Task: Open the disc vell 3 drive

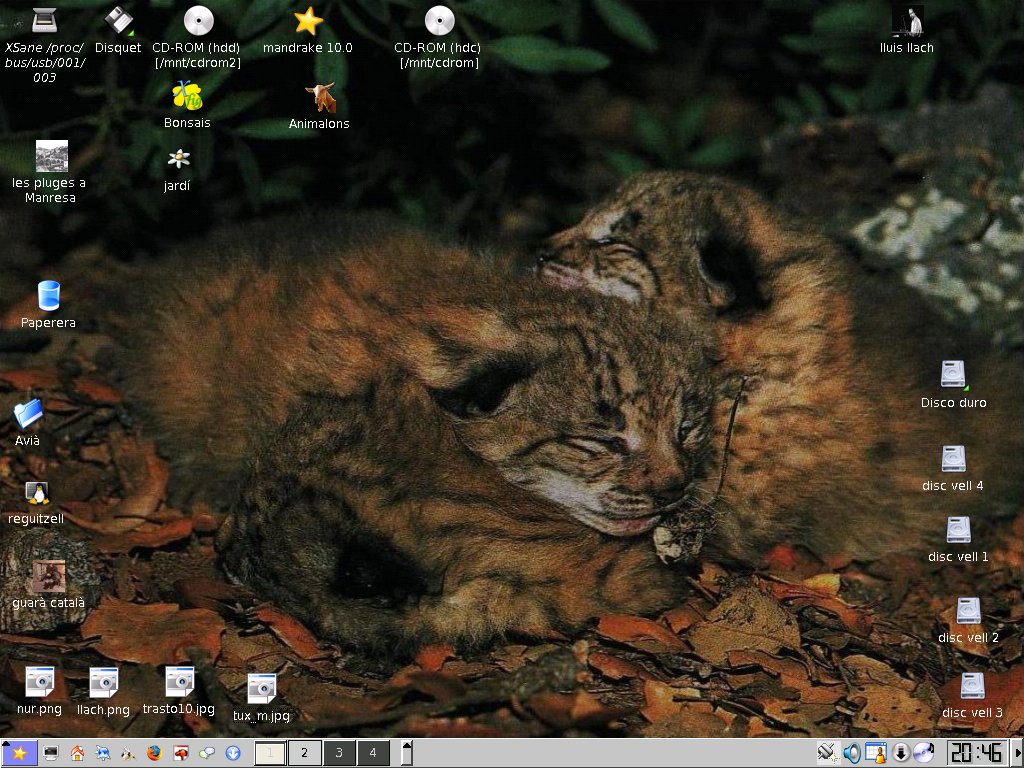Action: 972,686
